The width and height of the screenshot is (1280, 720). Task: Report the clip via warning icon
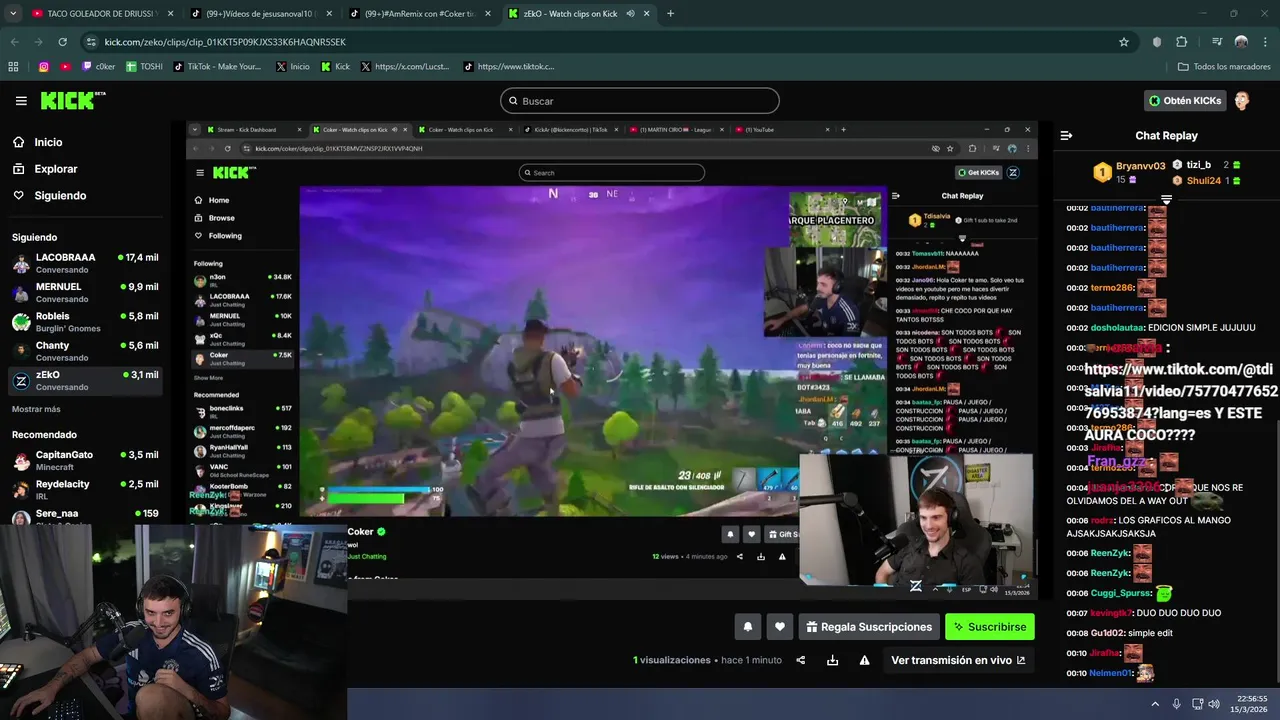pyautogui.click(x=864, y=660)
